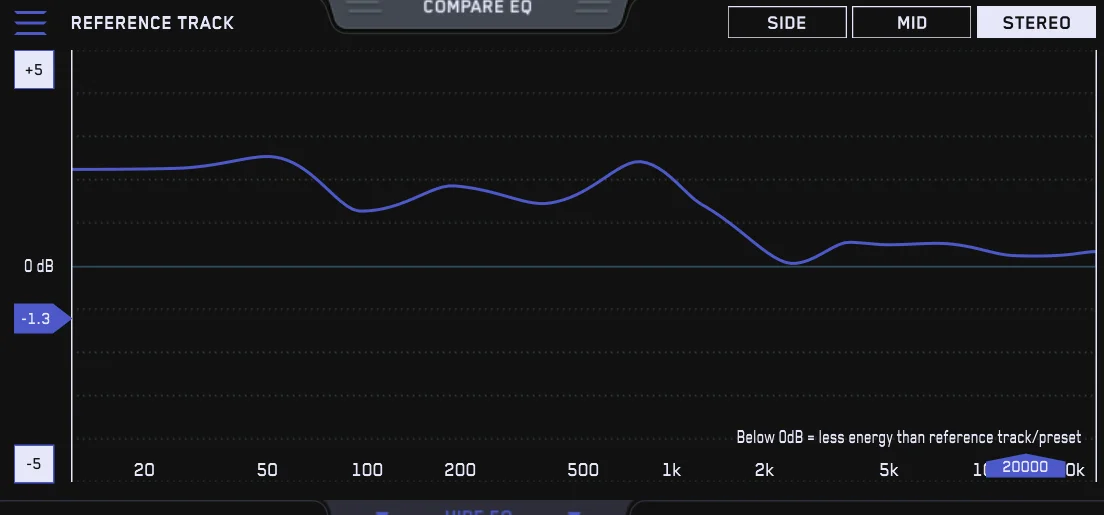The image size is (1104, 515).
Task: Select the 20000 frequency handle
Action: [1025, 466]
